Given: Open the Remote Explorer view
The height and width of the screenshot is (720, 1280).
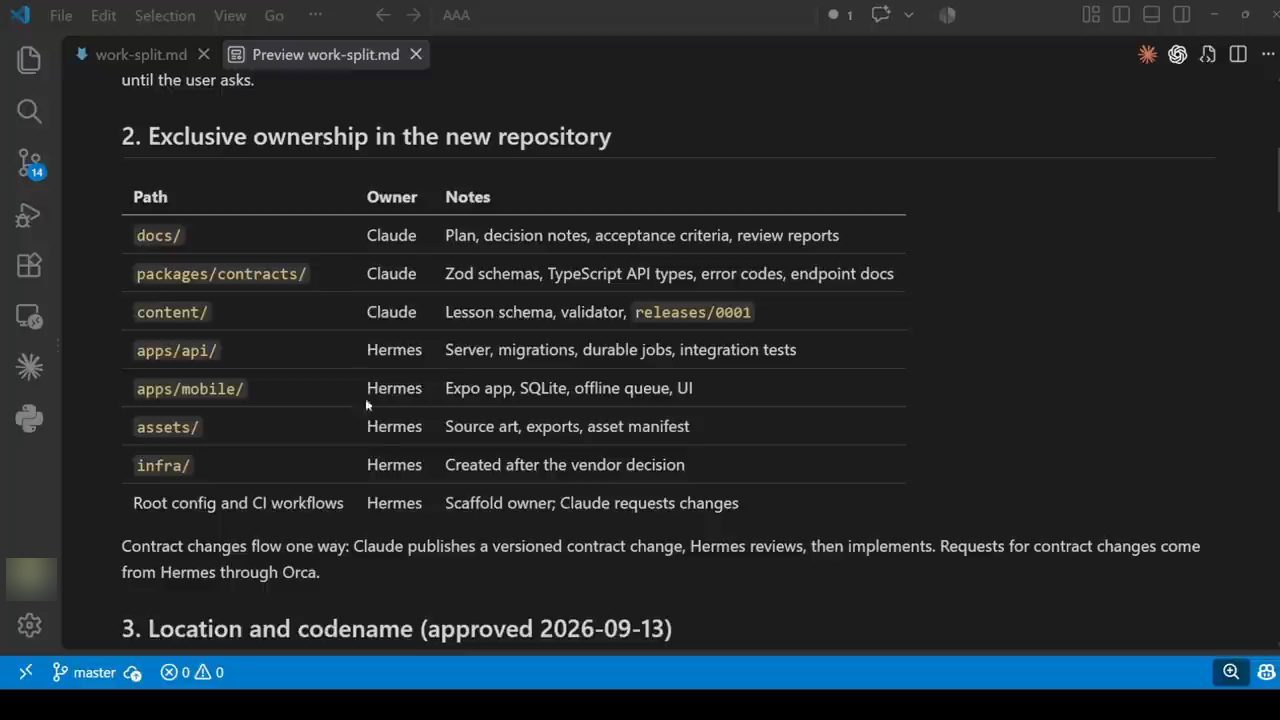Looking at the screenshot, I should tap(29, 317).
